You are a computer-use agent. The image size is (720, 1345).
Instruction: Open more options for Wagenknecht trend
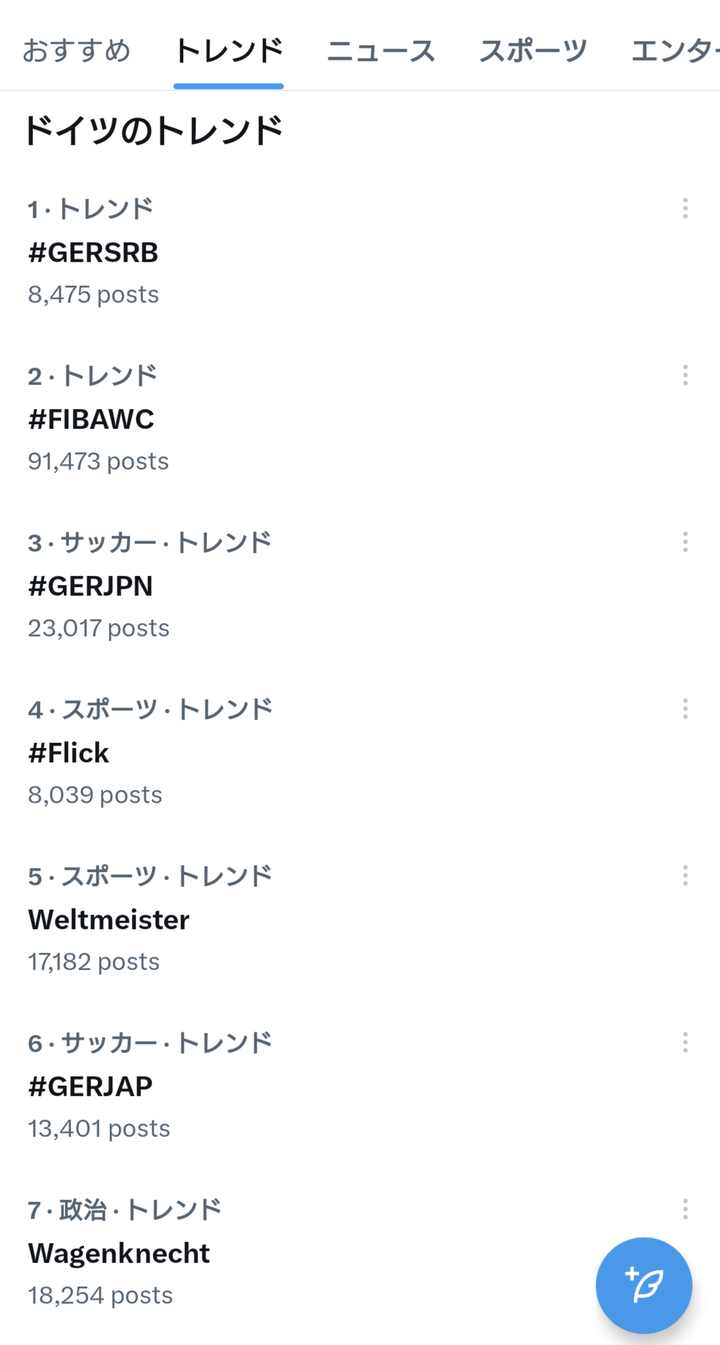point(685,1210)
